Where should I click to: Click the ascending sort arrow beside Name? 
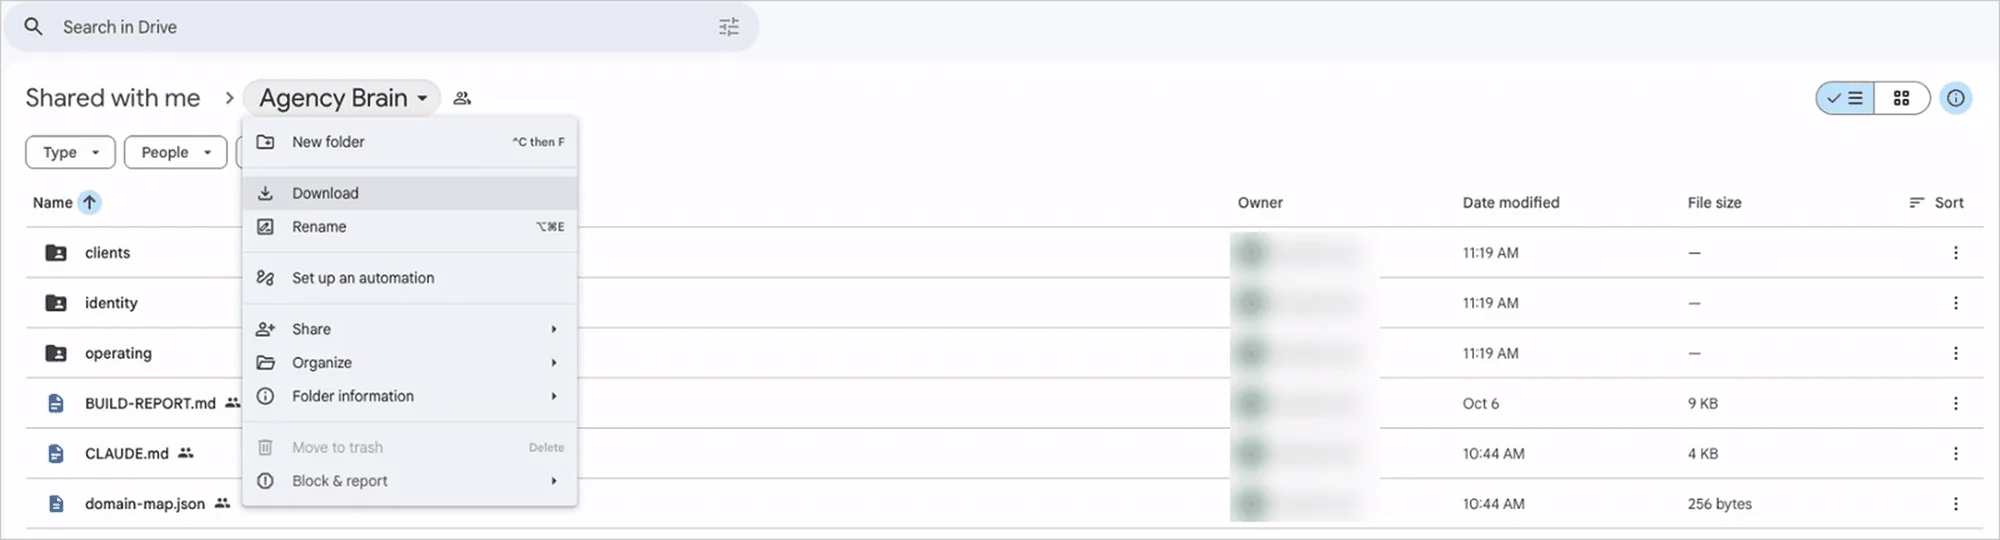tap(89, 202)
